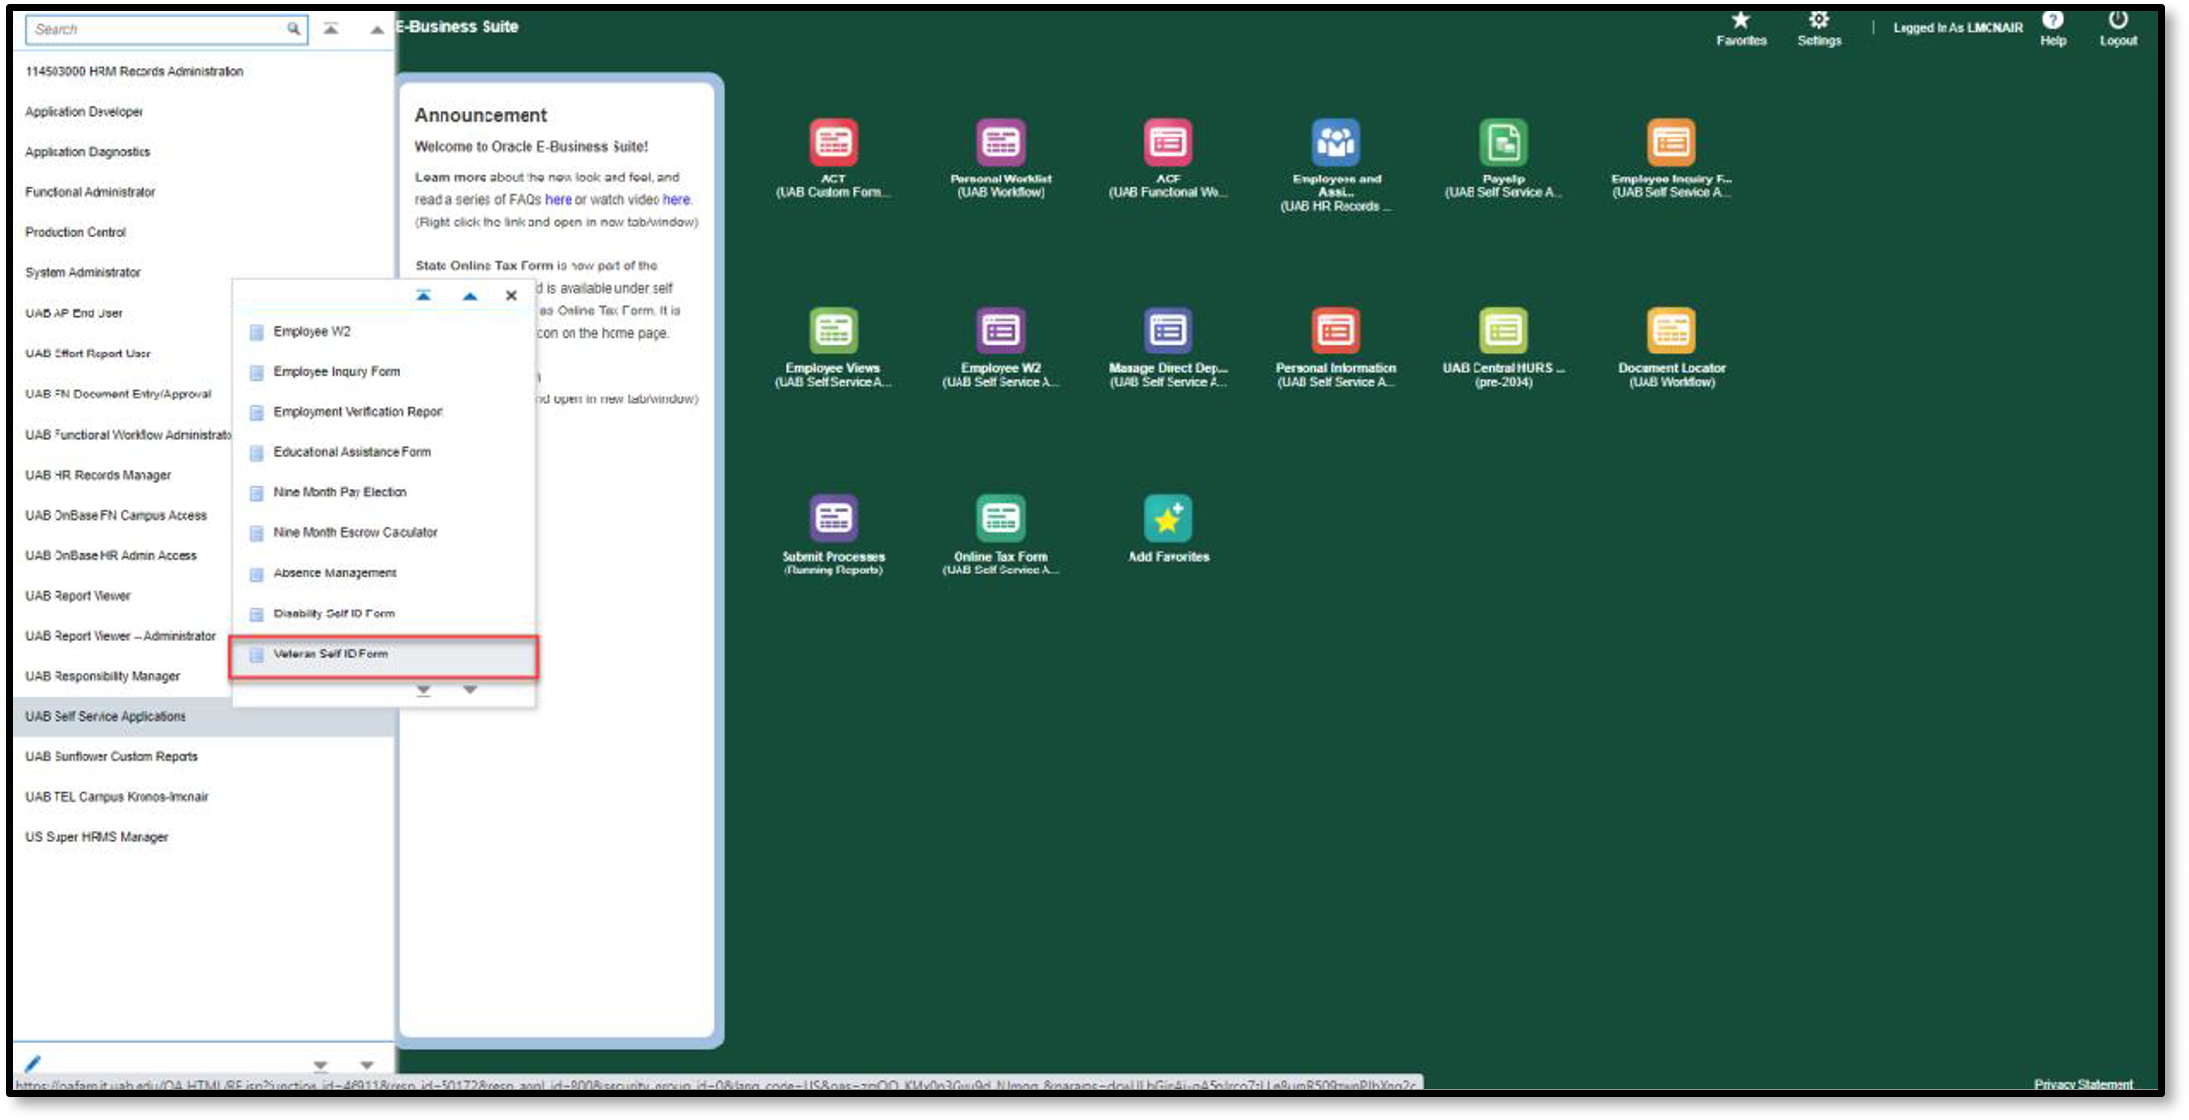Image resolution: width=2189 pixels, height=1120 pixels.
Task: Select Absence Management menu entry
Action: tap(334, 573)
